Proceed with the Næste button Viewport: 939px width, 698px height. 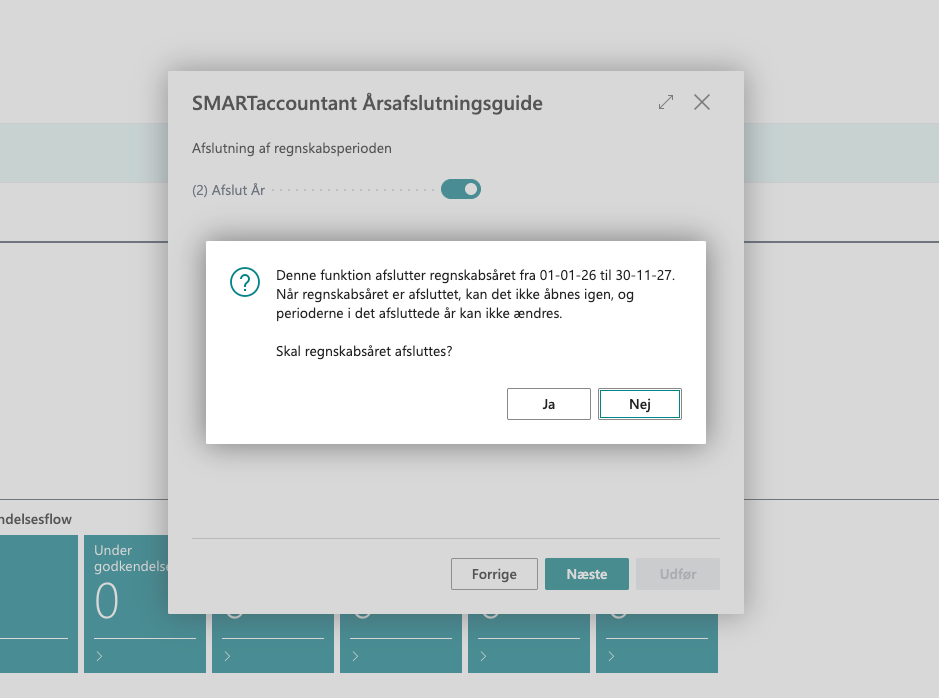(x=587, y=574)
